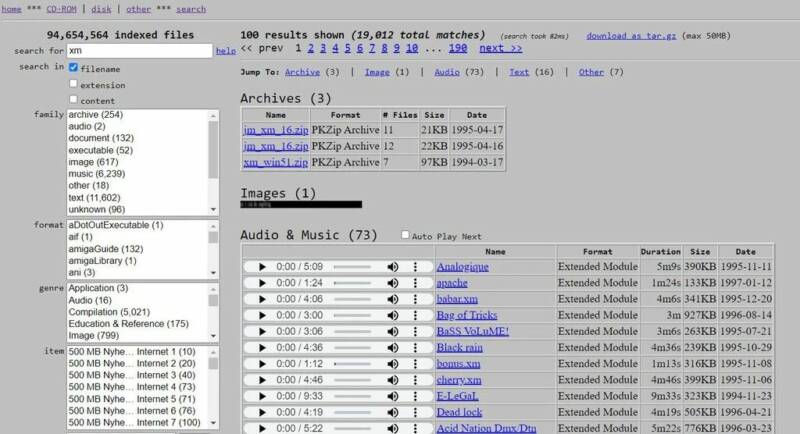The image size is (800, 434).
Task: Enable searching in content
Action: 73,99
